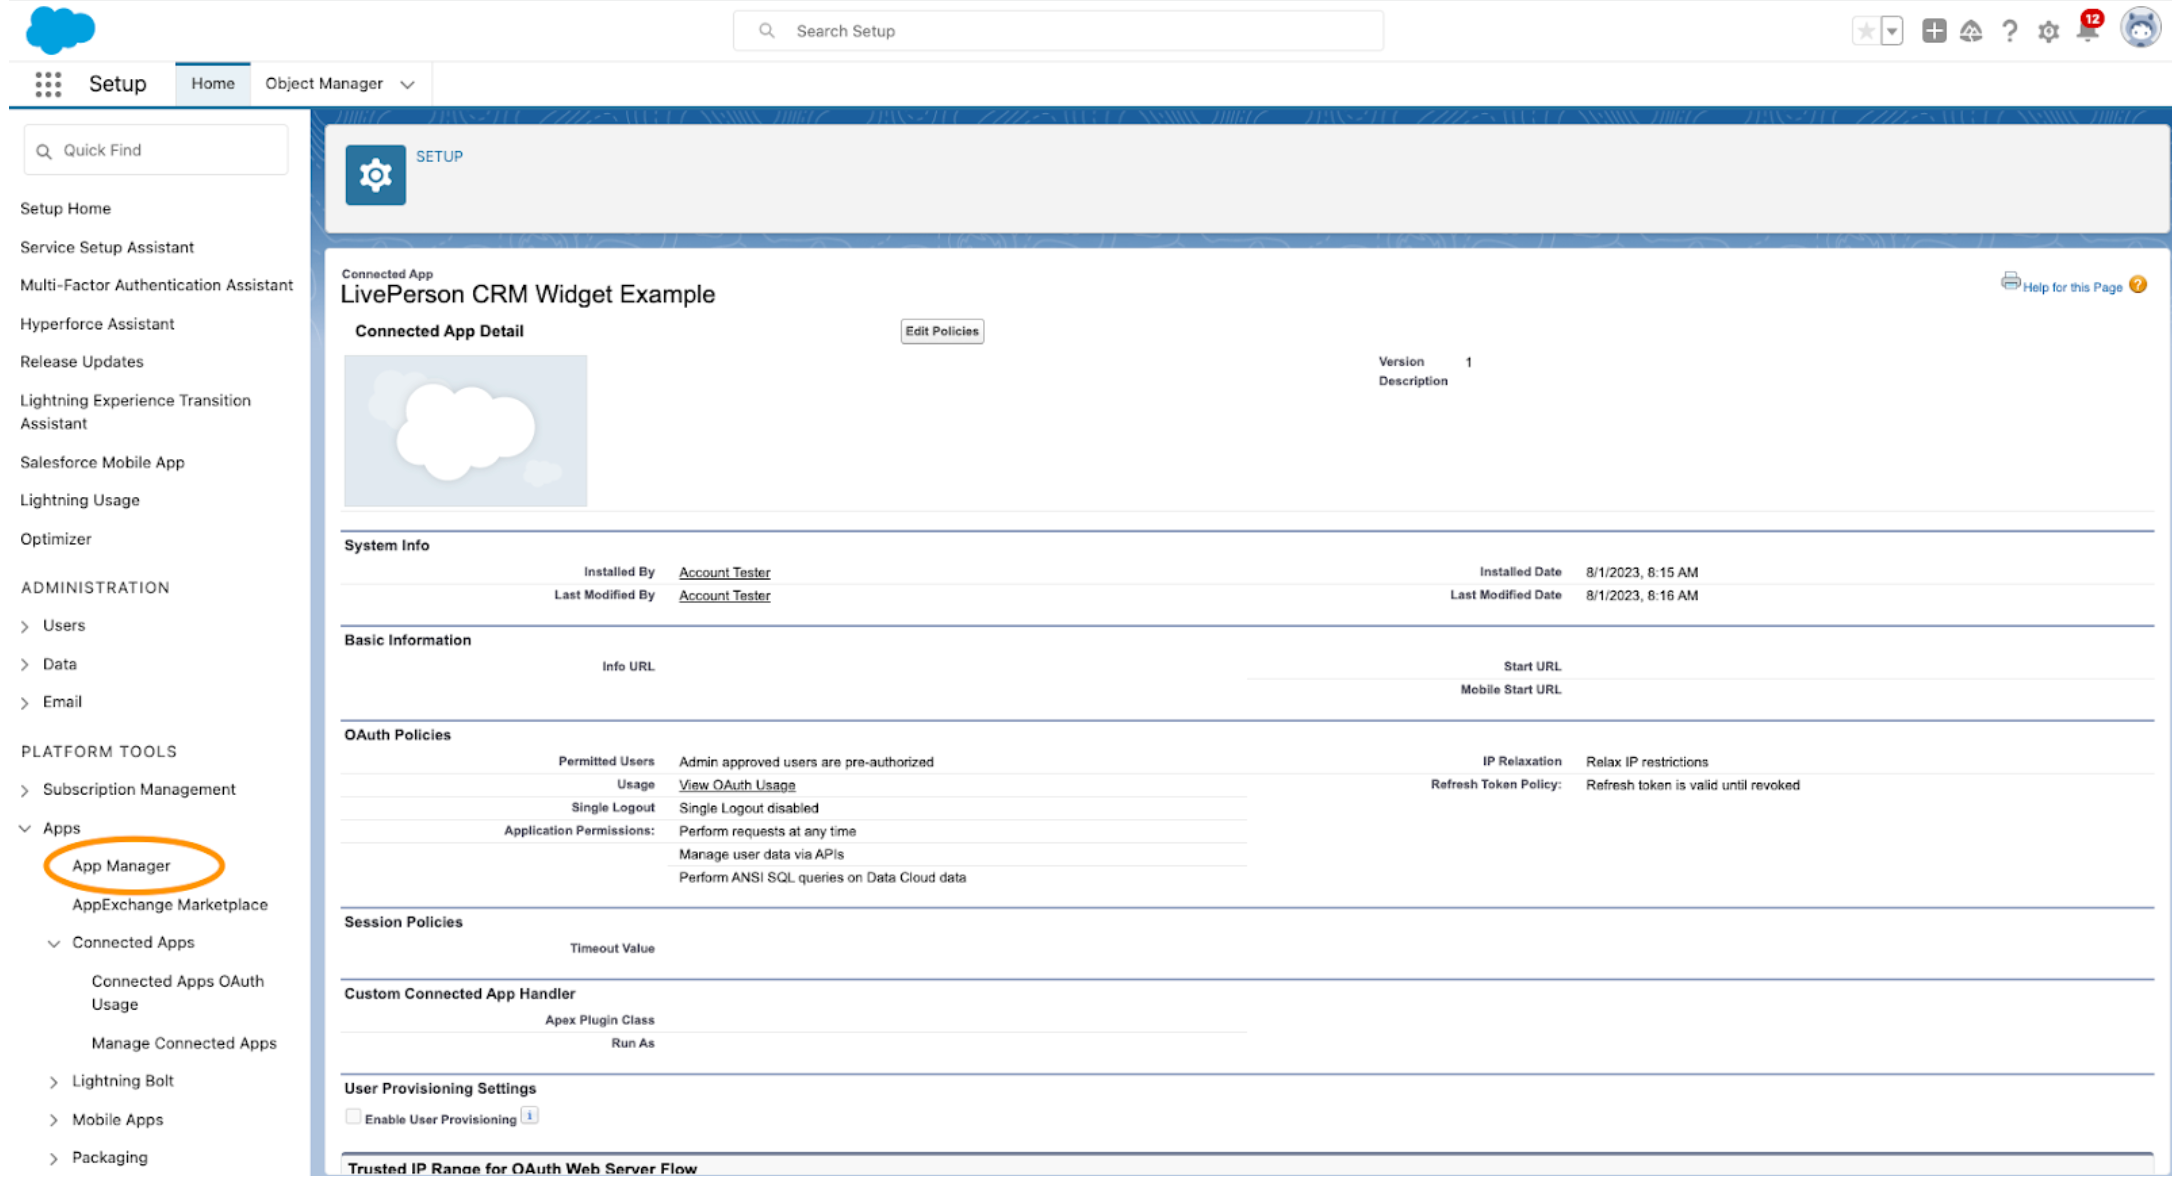The height and width of the screenshot is (1194, 2172).
Task: Click the Quick Find input box
Action: [156, 150]
